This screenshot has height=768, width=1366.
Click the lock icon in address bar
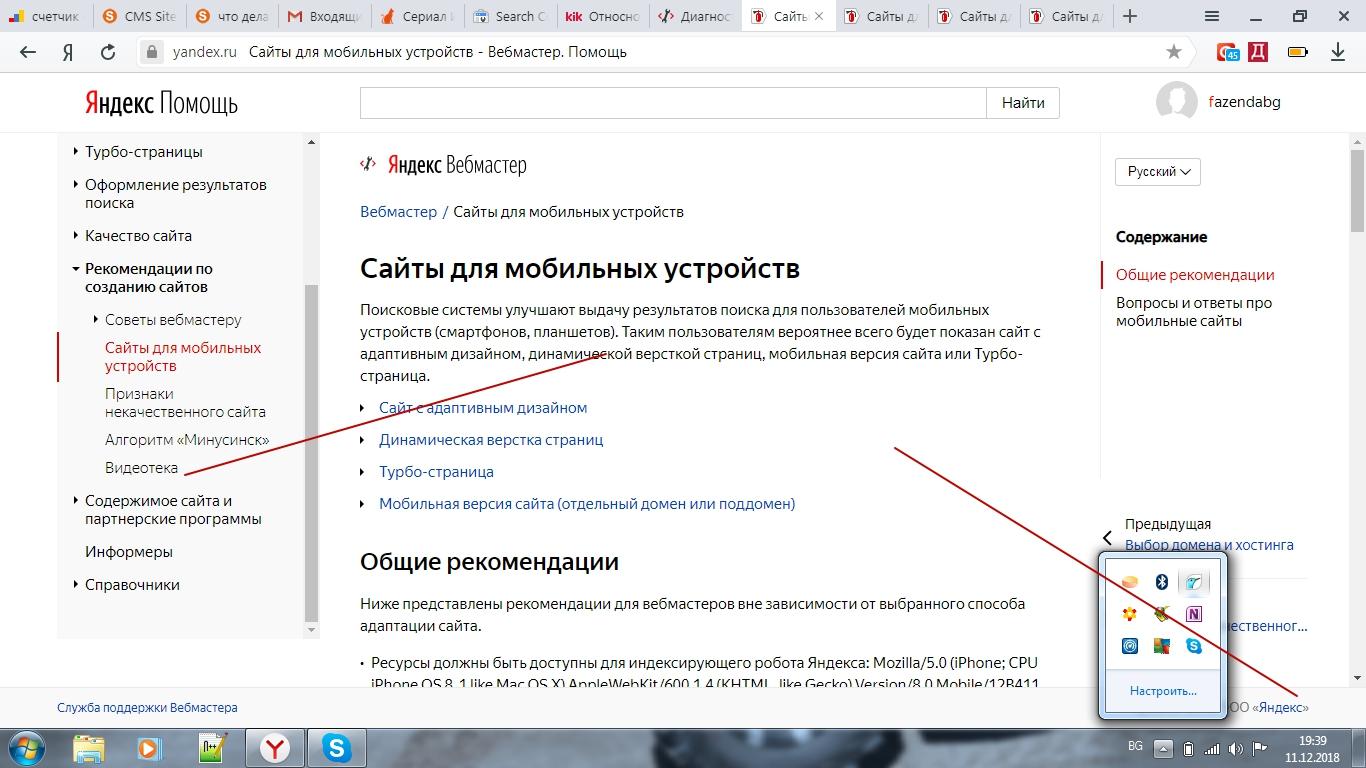click(x=152, y=52)
